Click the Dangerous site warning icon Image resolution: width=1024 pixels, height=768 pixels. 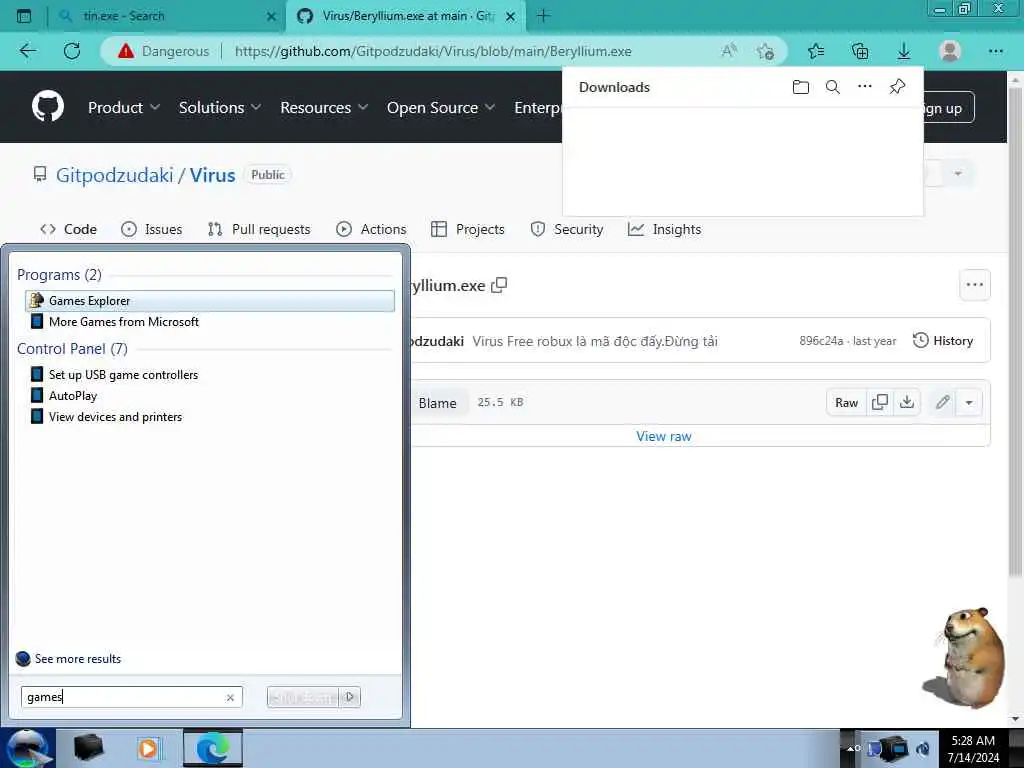[x=125, y=51]
